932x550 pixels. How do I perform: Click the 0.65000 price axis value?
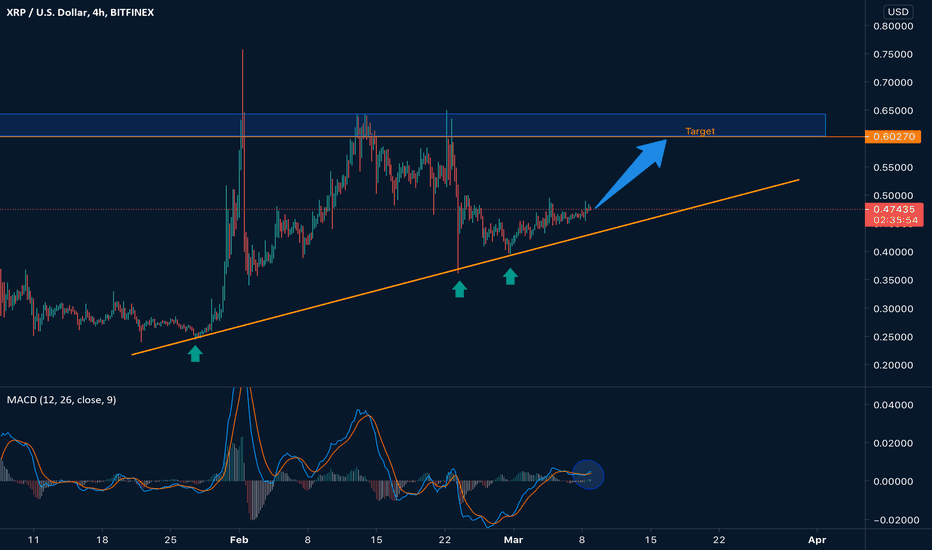pos(893,111)
